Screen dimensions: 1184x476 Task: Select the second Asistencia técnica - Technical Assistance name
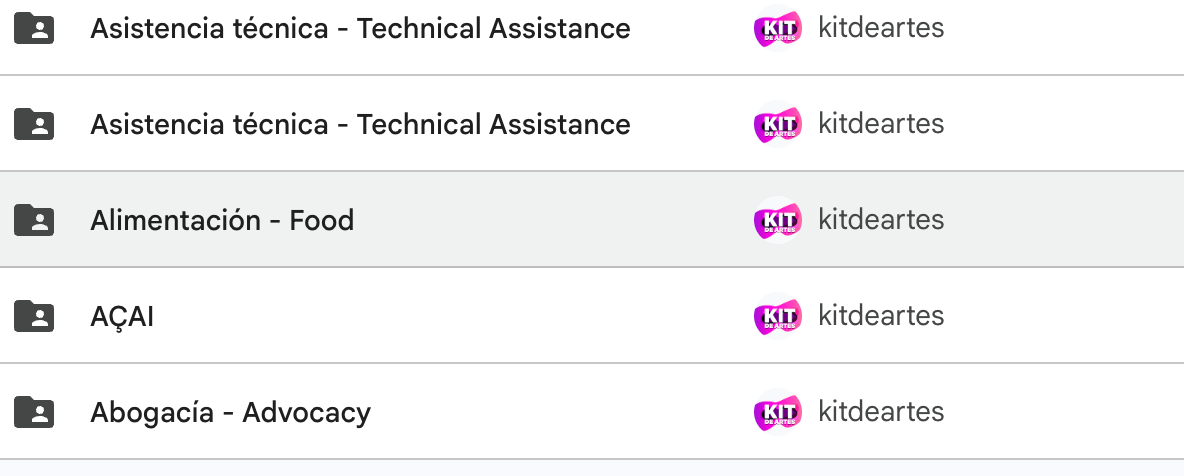click(x=360, y=125)
